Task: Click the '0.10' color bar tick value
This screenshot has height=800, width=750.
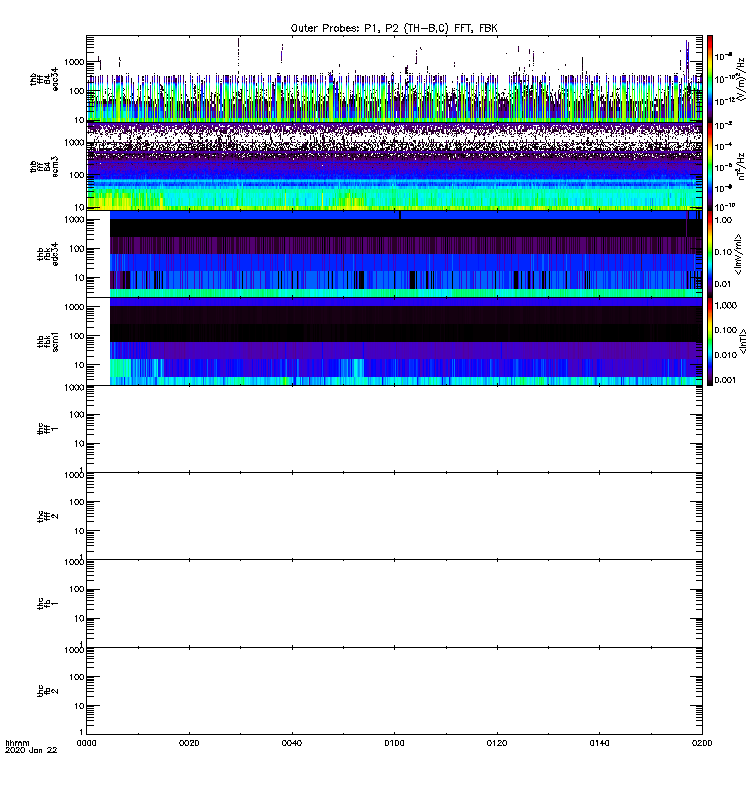Action: pyautogui.click(x=723, y=252)
